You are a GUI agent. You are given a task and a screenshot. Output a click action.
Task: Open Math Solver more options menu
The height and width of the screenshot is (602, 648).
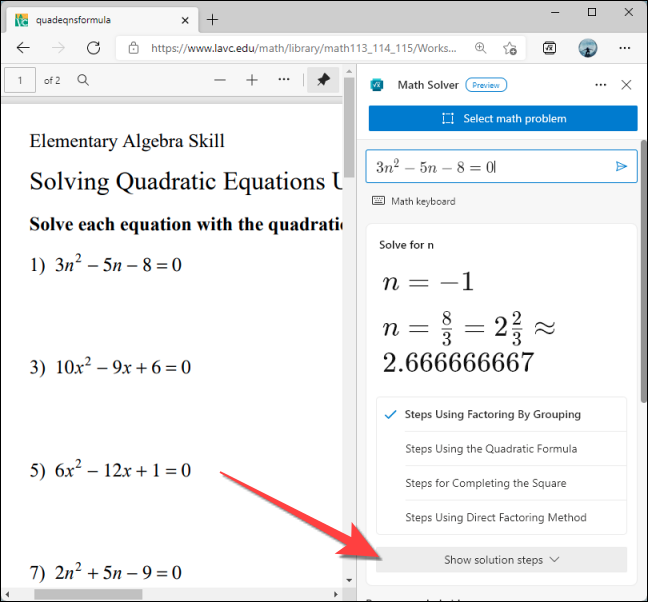click(600, 85)
